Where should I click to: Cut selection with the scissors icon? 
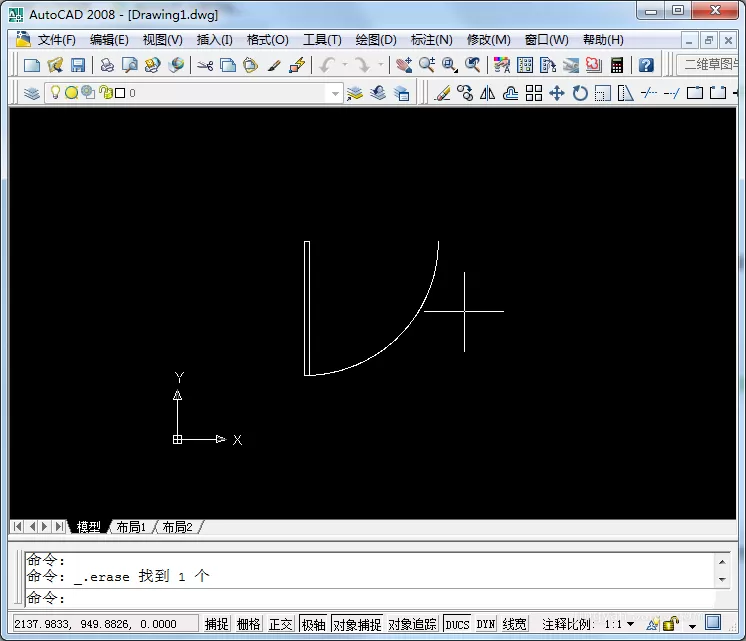pos(205,65)
